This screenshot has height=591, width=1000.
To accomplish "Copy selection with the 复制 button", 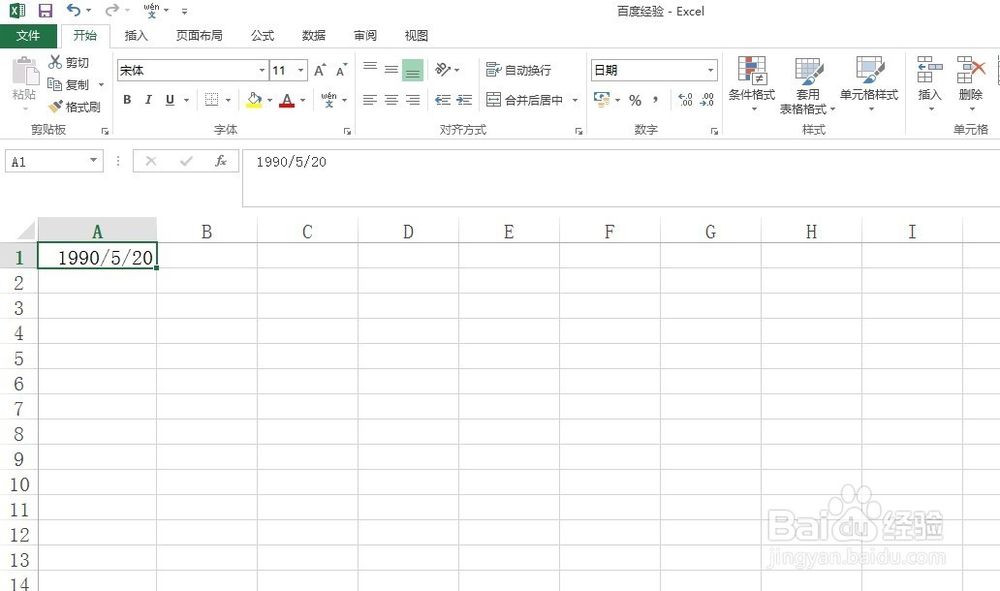I will click(x=68, y=84).
